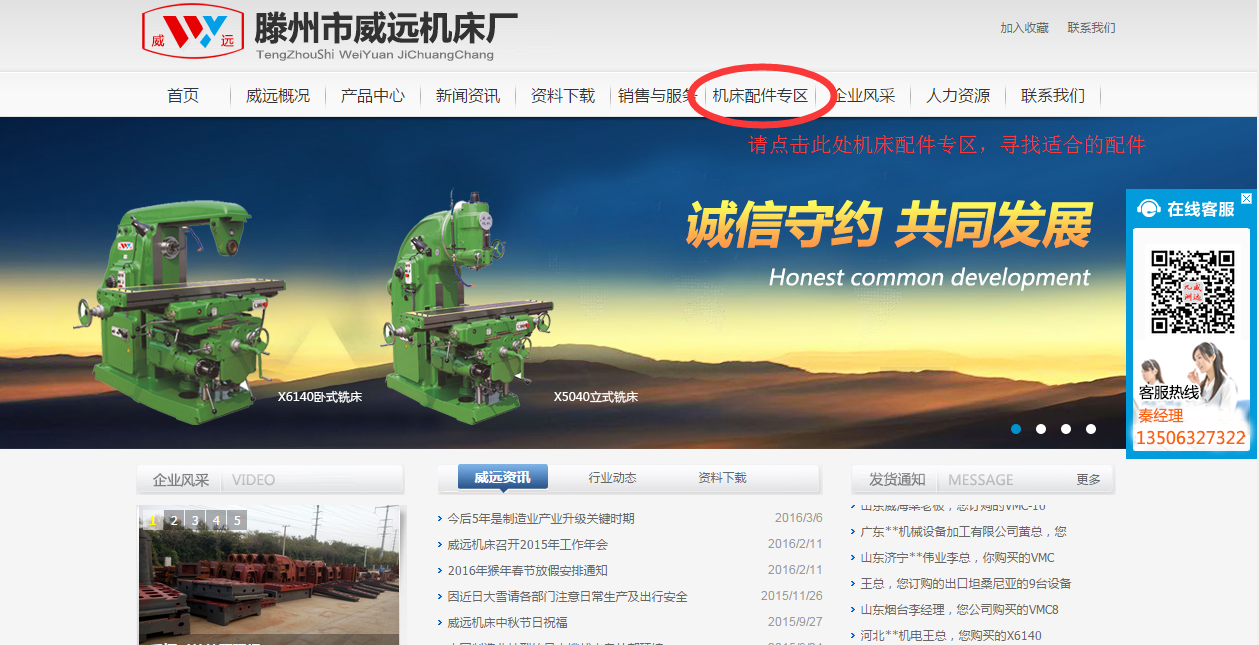Select photo number 4 in 企业风采
Image resolution: width=1259 pixels, height=645 pixels.
click(216, 520)
